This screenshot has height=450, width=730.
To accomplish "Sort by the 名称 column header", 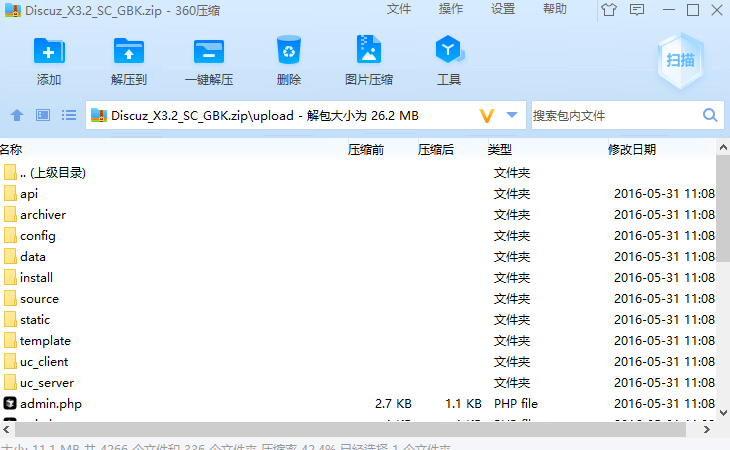I will 12,150.
